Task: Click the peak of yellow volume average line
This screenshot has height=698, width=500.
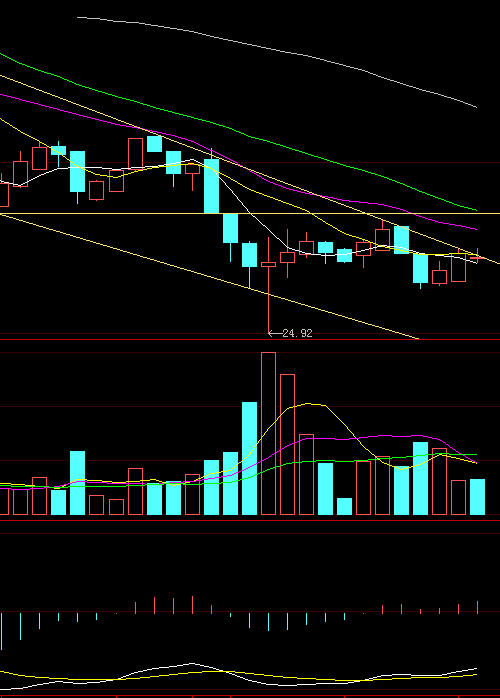Action: [x=312, y=404]
